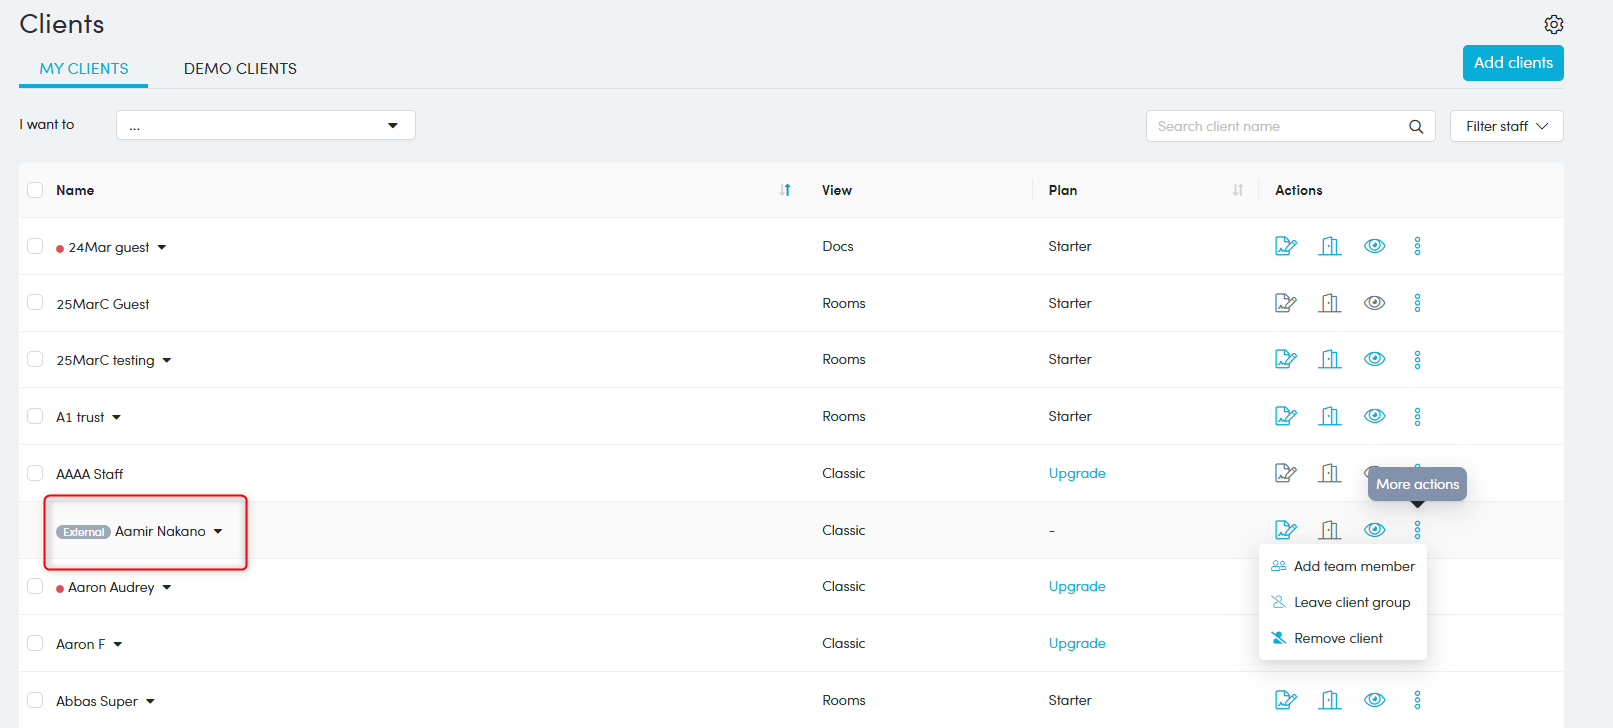Expand the Filter staff dropdown
The width and height of the screenshot is (1613, 728).
[1506, 126]
